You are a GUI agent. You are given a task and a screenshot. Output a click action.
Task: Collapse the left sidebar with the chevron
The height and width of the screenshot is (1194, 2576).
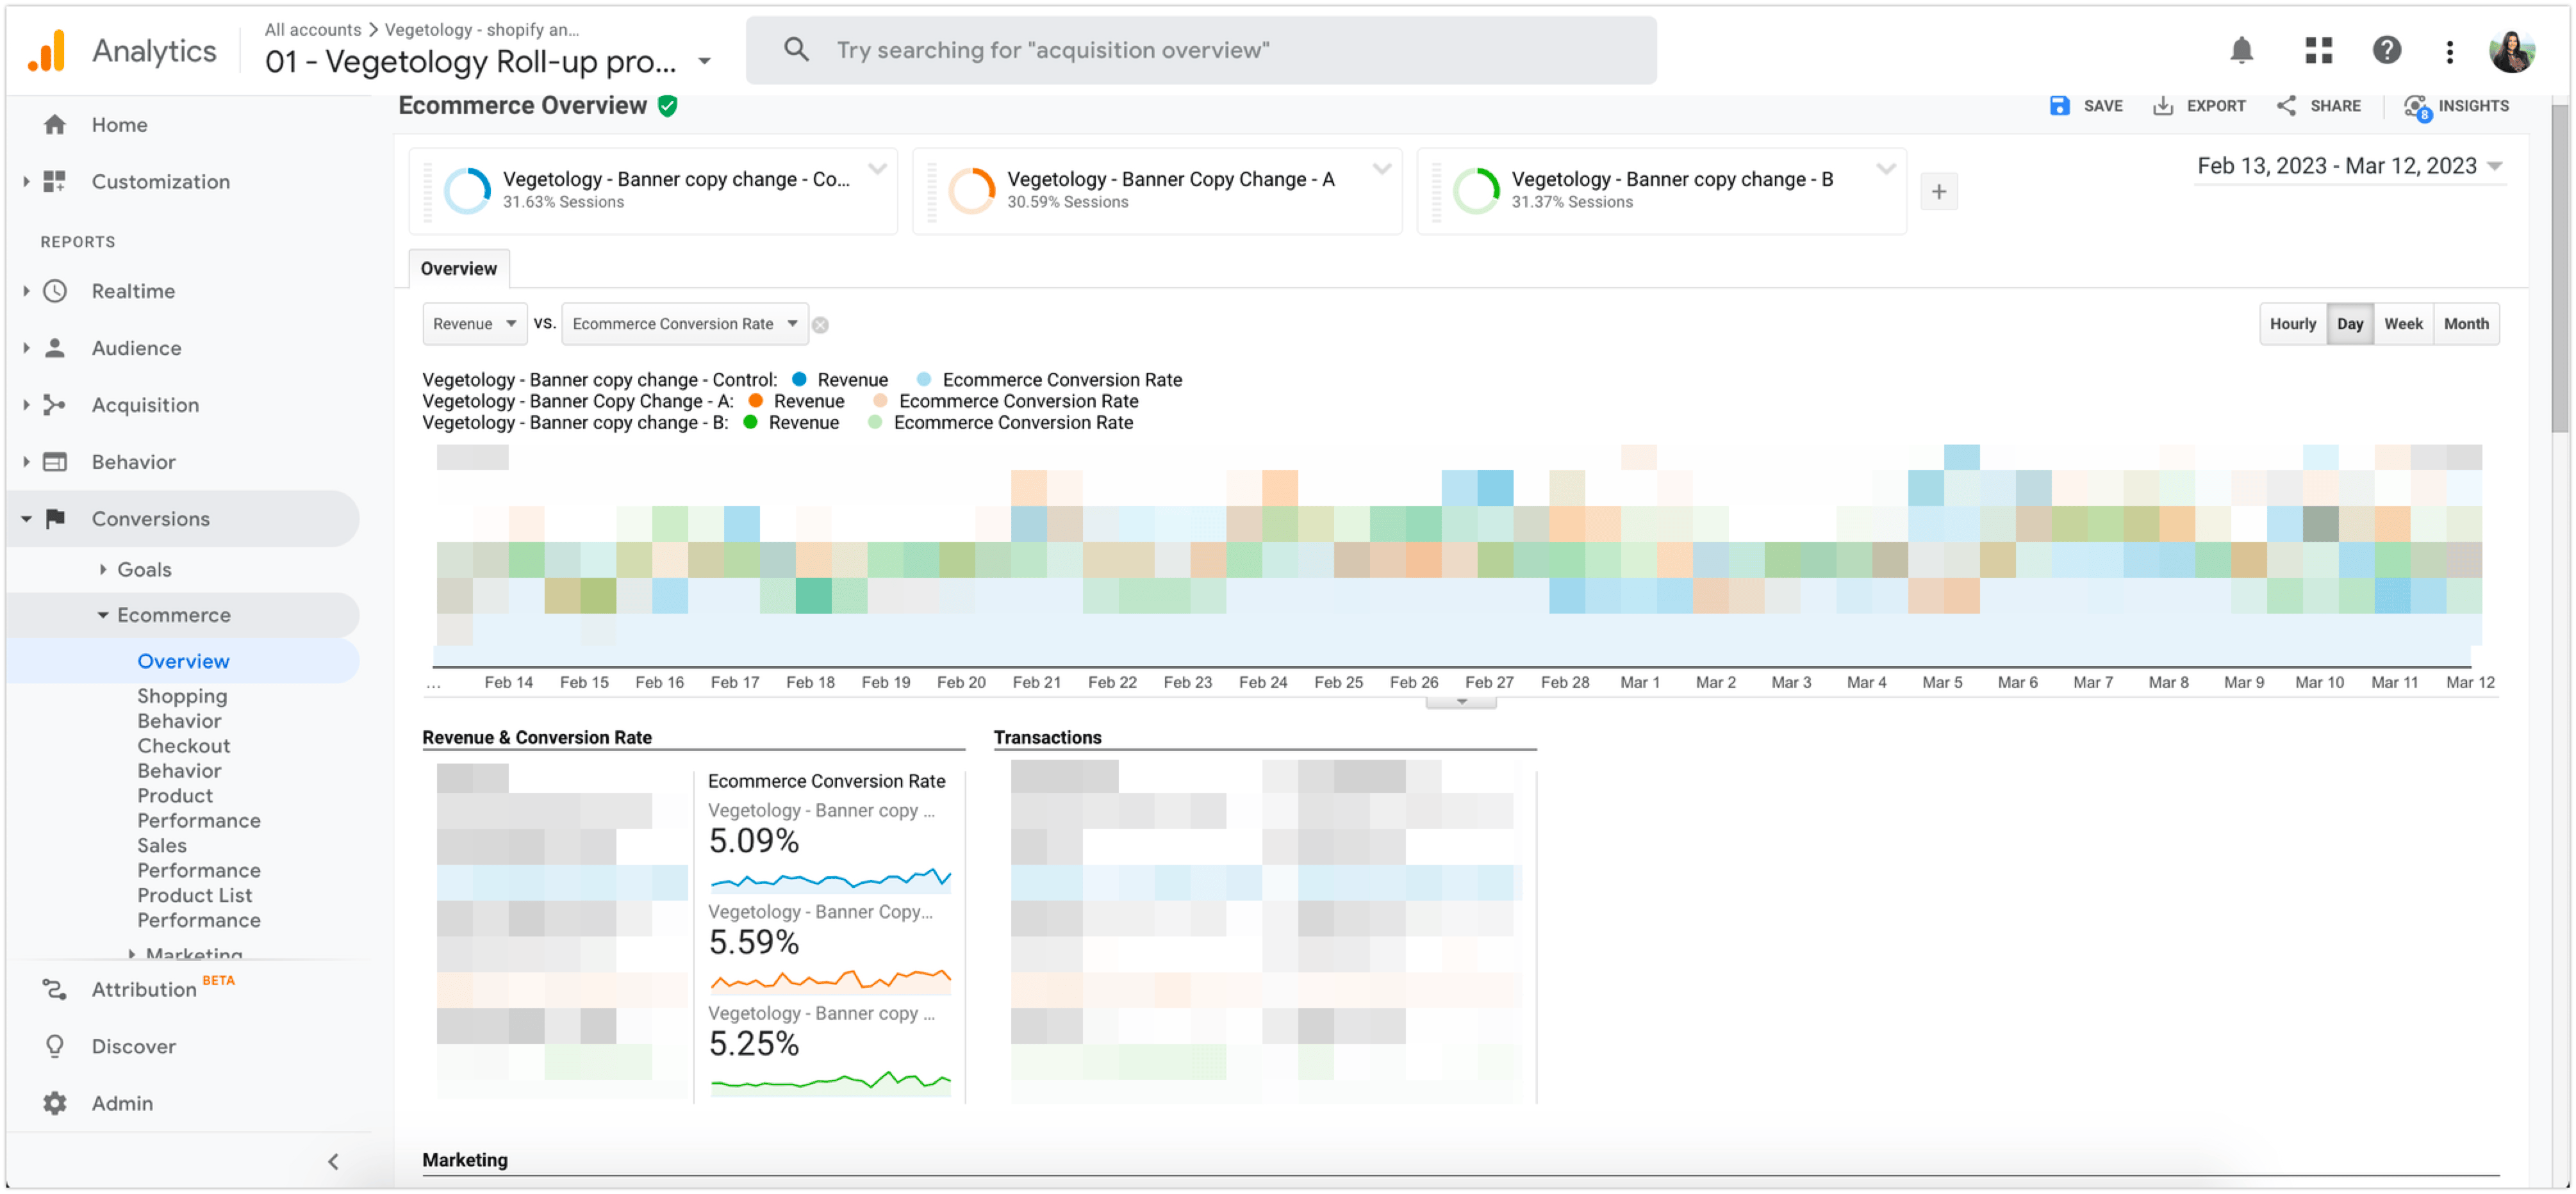[333, 1161]
